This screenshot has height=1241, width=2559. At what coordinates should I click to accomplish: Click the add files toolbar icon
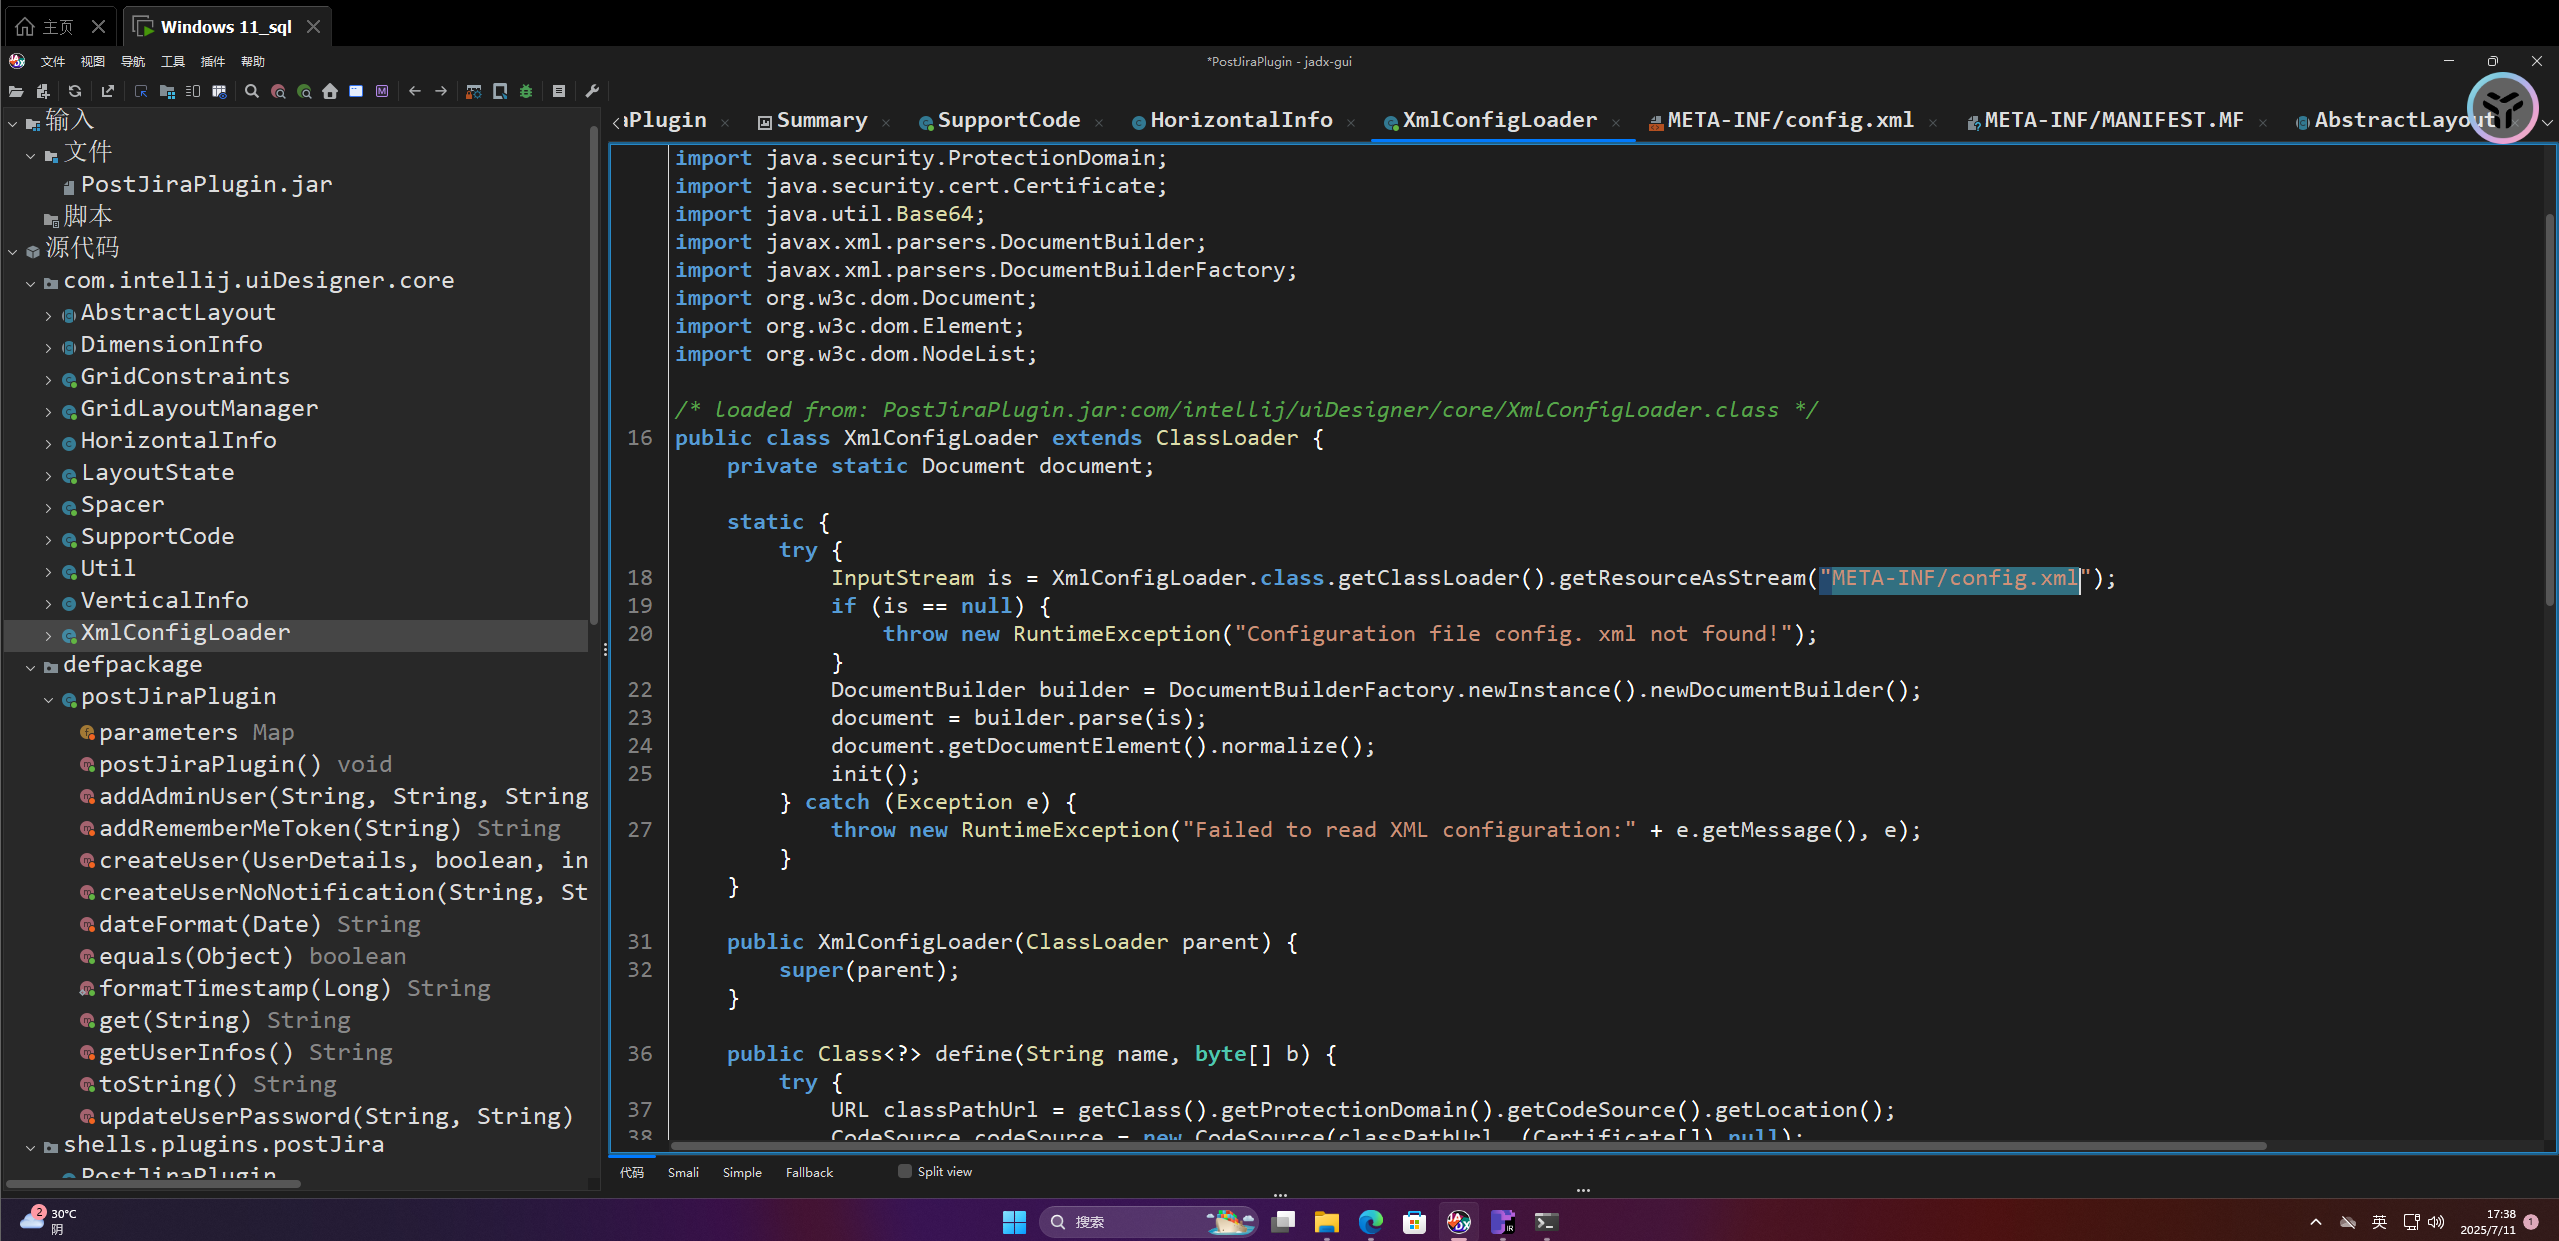pos(42,91)
